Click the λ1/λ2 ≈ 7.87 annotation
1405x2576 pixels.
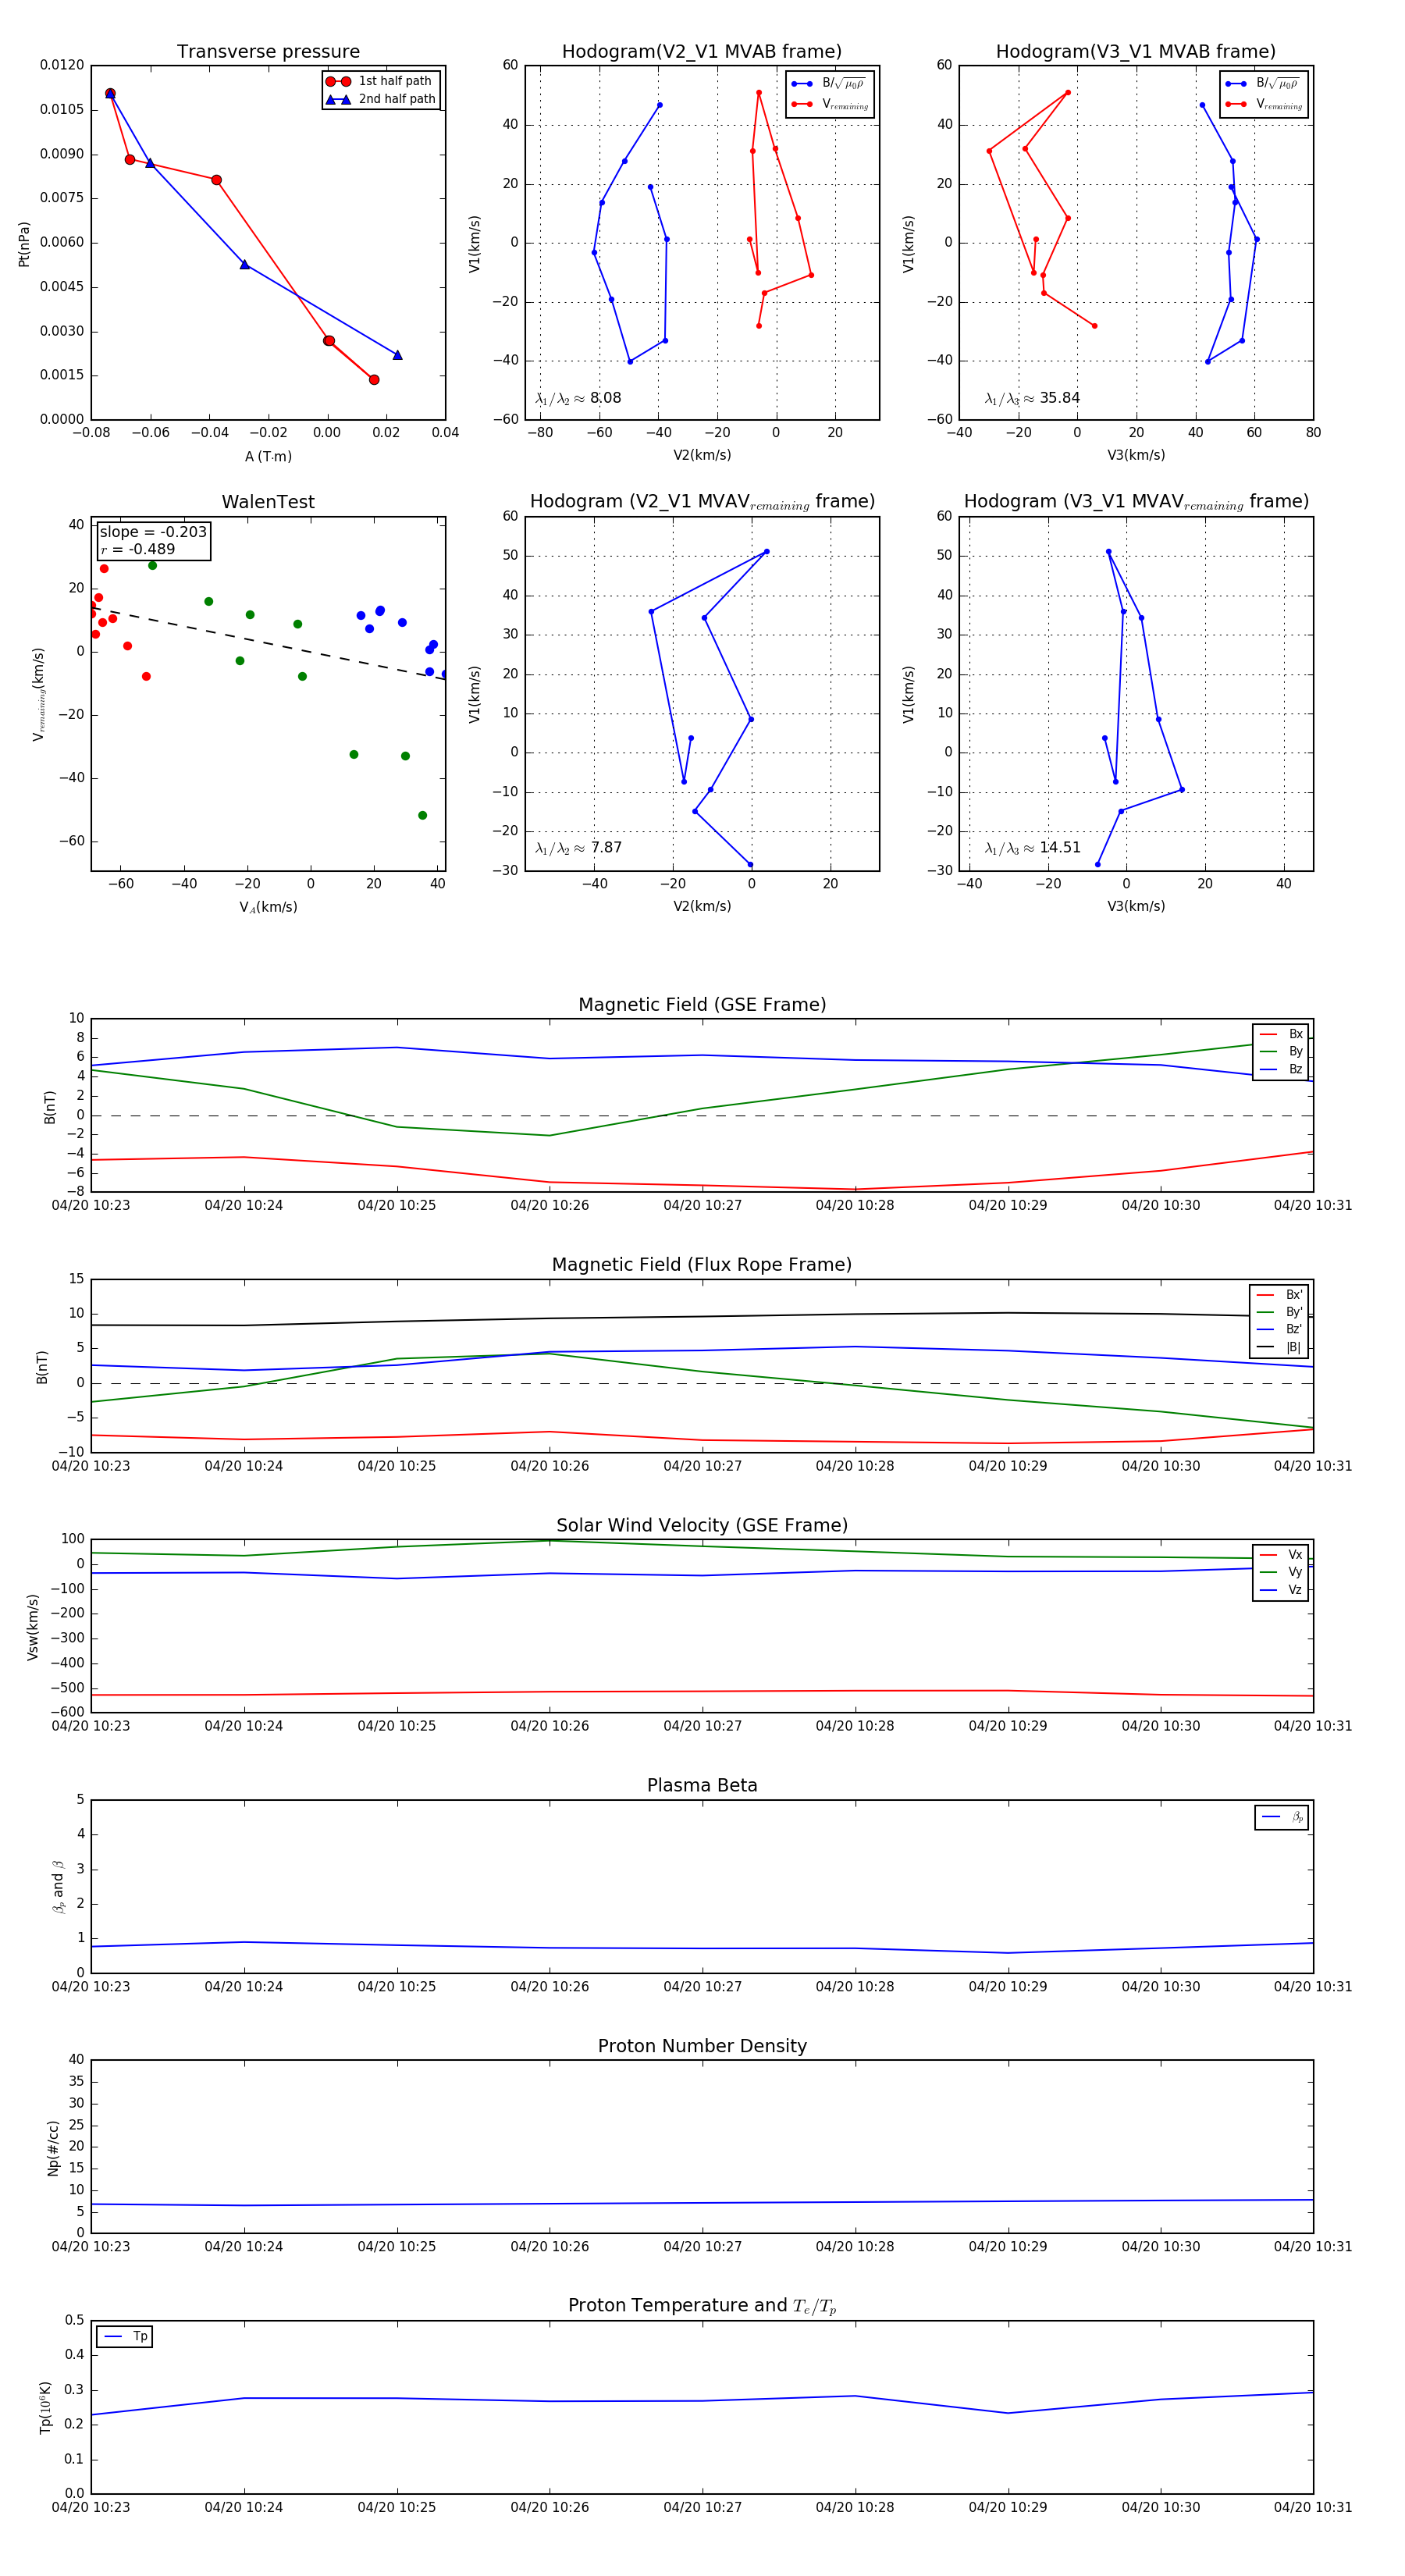click(579, 848)
